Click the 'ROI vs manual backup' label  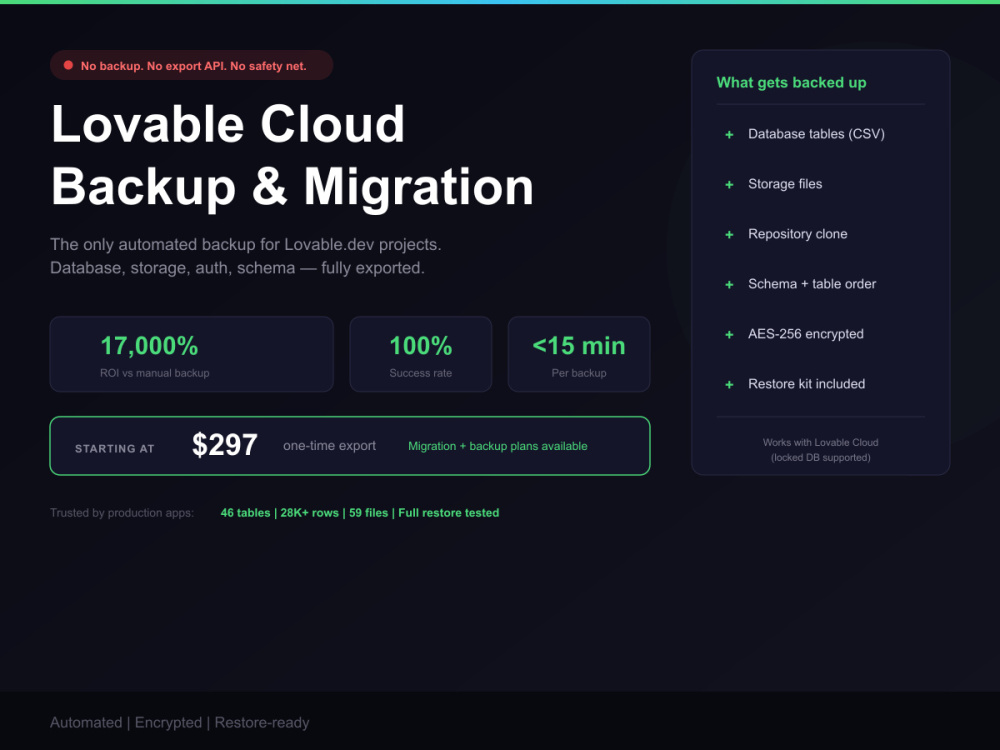[154, 373]
